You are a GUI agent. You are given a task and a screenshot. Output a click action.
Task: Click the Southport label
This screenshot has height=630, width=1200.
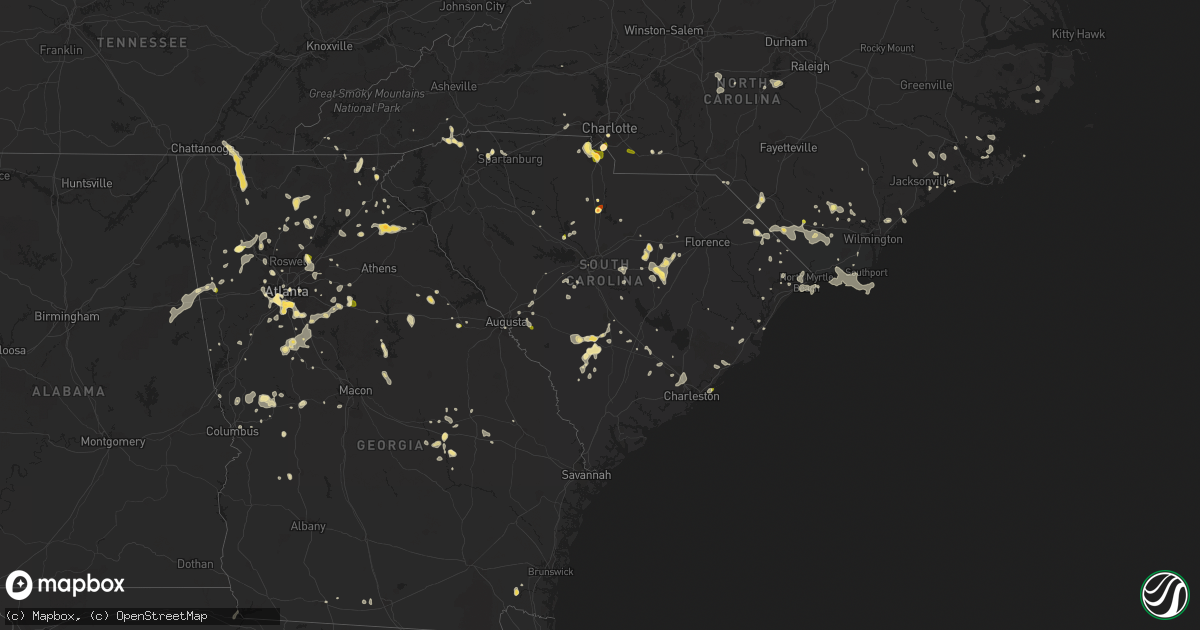866,272
